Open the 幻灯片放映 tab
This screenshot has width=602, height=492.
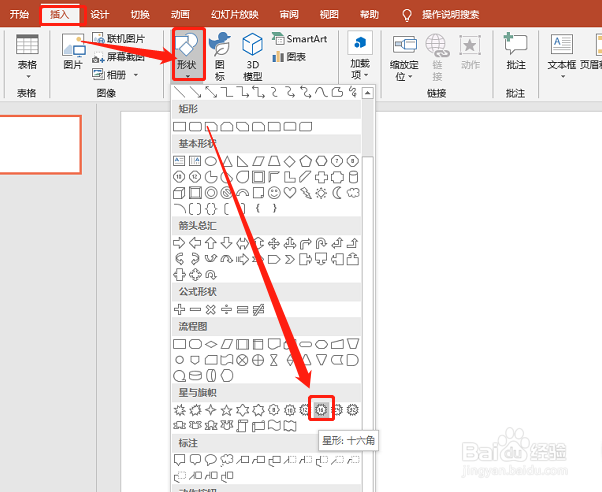click(235, 15)
